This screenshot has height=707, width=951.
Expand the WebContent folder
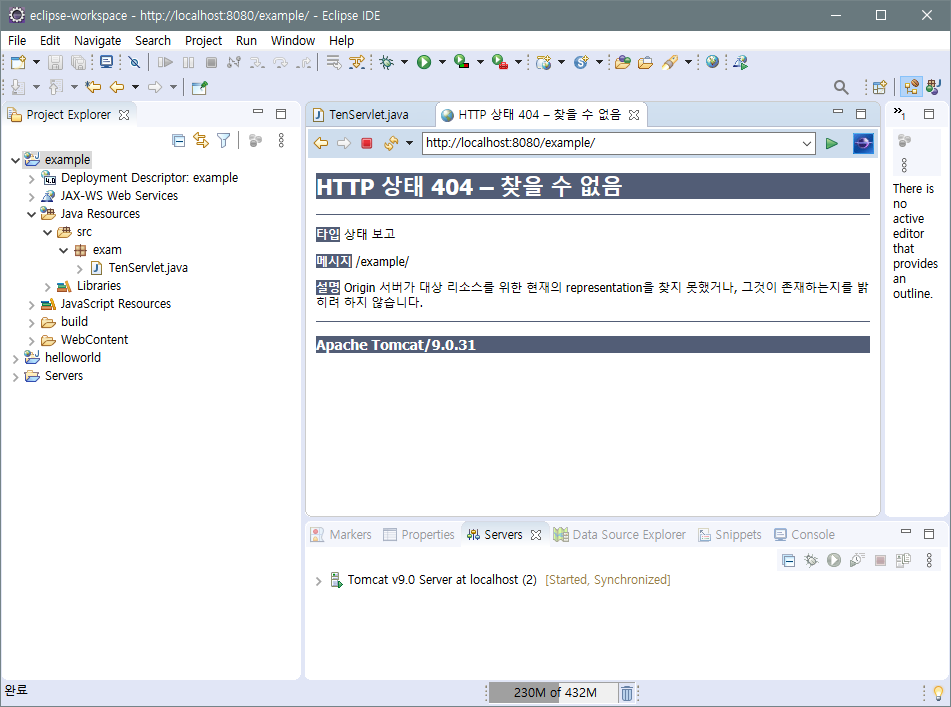32,341
